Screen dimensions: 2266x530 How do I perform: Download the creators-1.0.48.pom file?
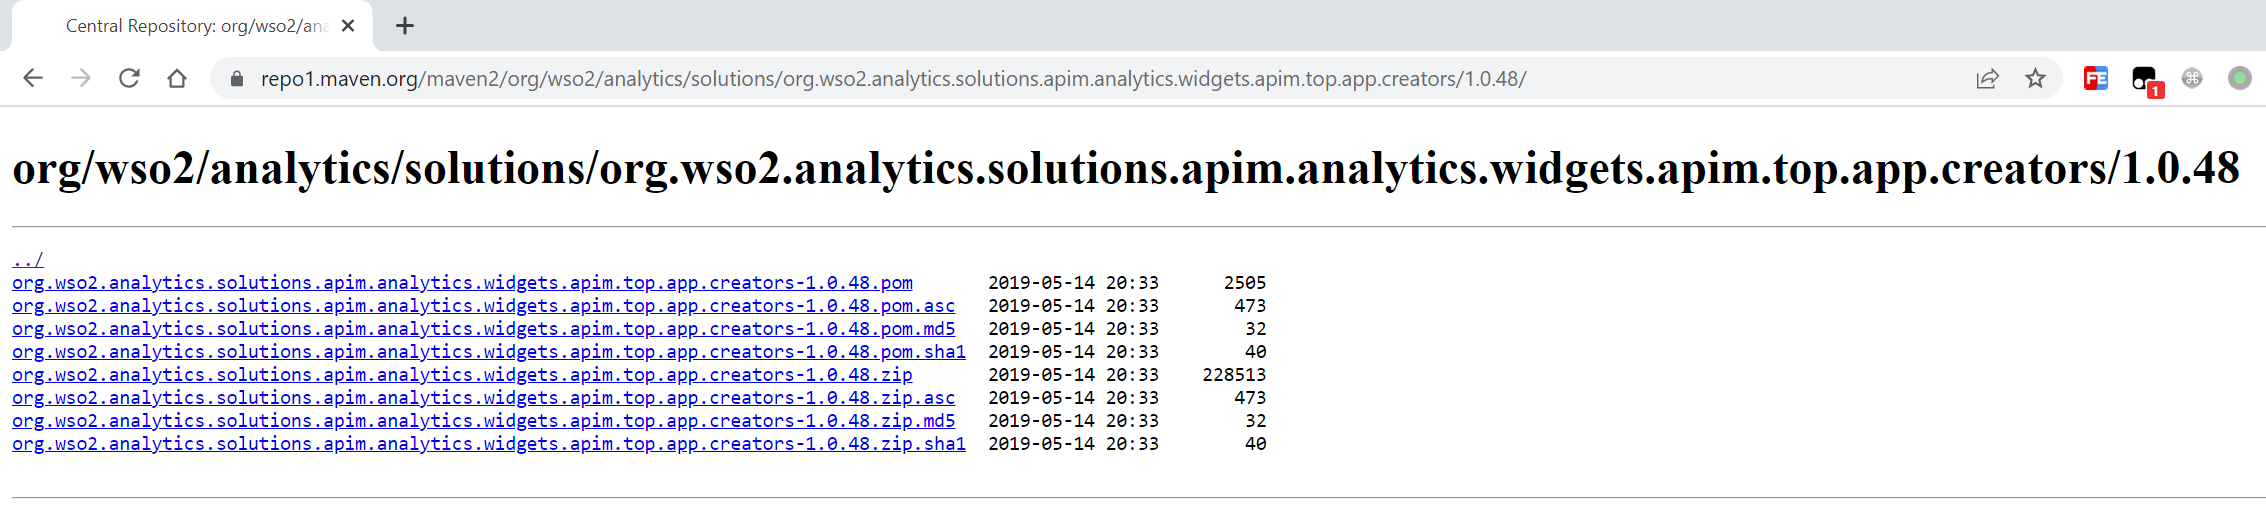[462, 283]
